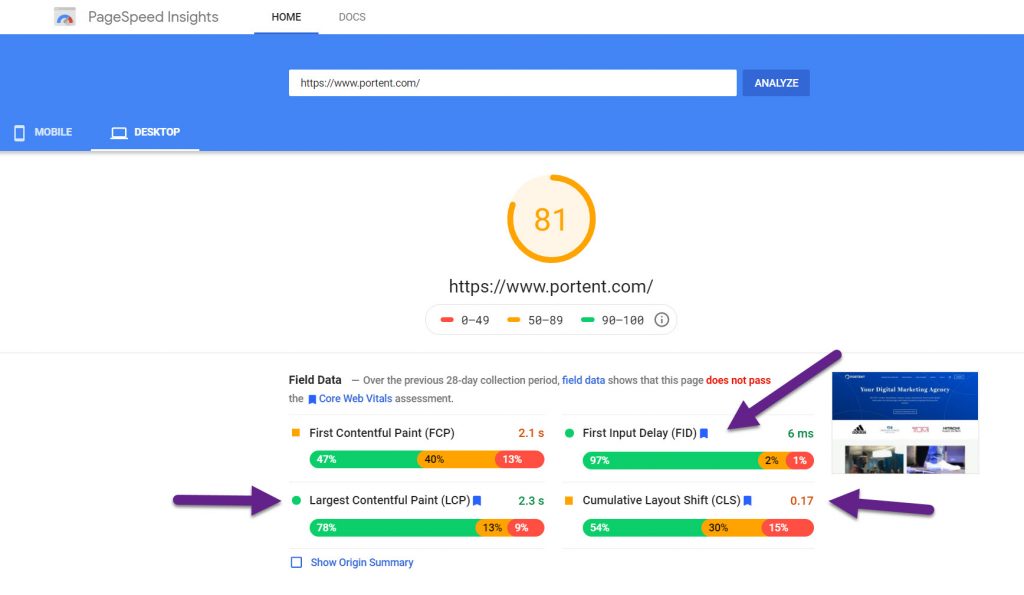The image size is (1024, 595).
Task: Click the First Input Delay (FID) label
Action: click(x=639, y=433)
